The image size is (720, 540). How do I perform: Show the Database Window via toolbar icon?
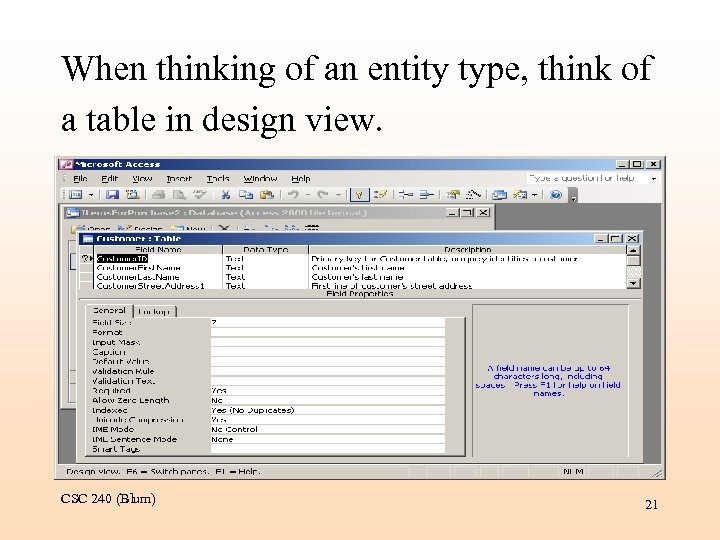(x=499, y=195)
